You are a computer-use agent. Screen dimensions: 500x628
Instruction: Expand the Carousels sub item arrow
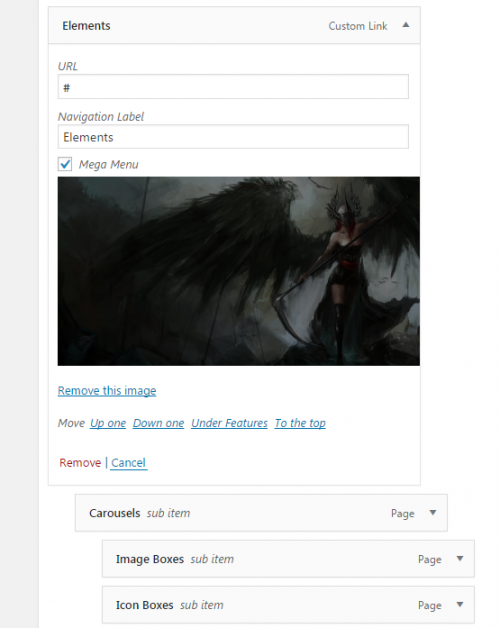coord(433,513)
